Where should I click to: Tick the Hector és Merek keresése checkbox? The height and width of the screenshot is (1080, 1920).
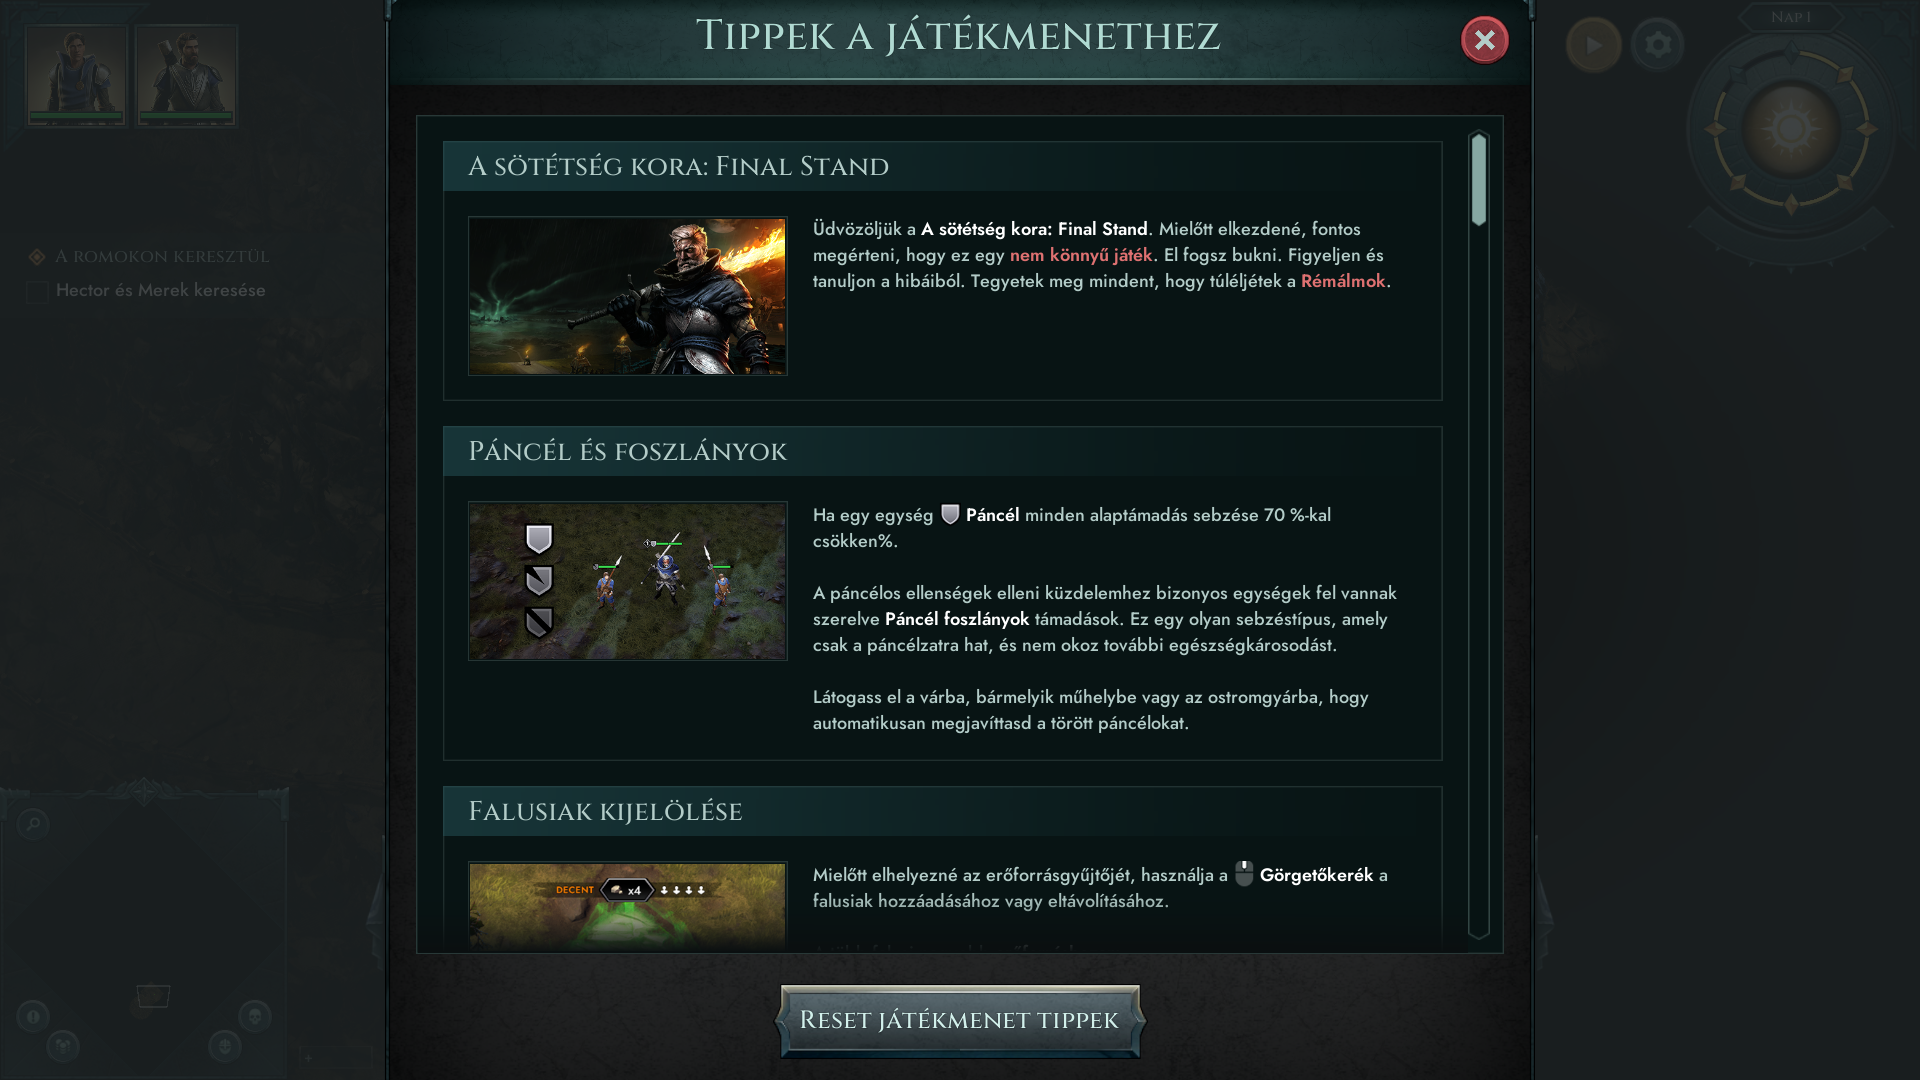[37, 292]
